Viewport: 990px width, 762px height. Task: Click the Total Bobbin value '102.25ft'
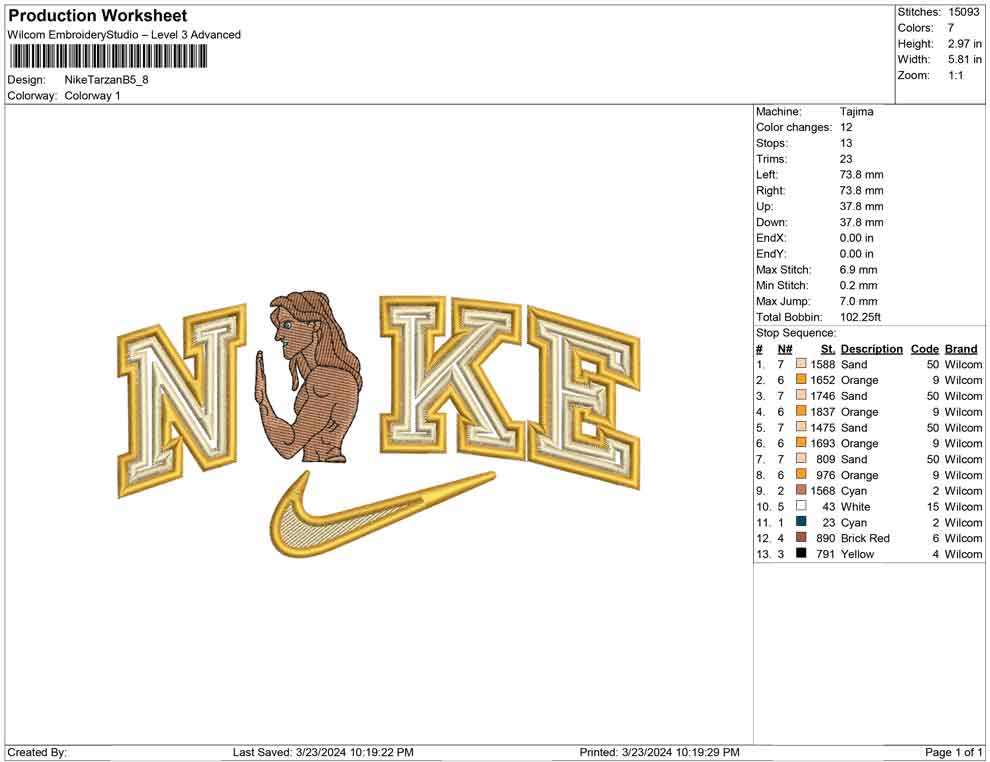pyautogui.click(x=861, y=317)
